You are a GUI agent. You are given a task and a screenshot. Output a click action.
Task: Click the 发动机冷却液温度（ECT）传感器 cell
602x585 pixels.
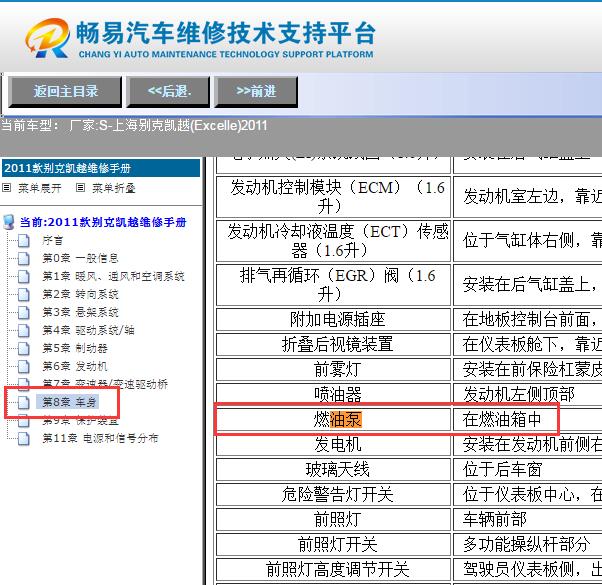333,241
